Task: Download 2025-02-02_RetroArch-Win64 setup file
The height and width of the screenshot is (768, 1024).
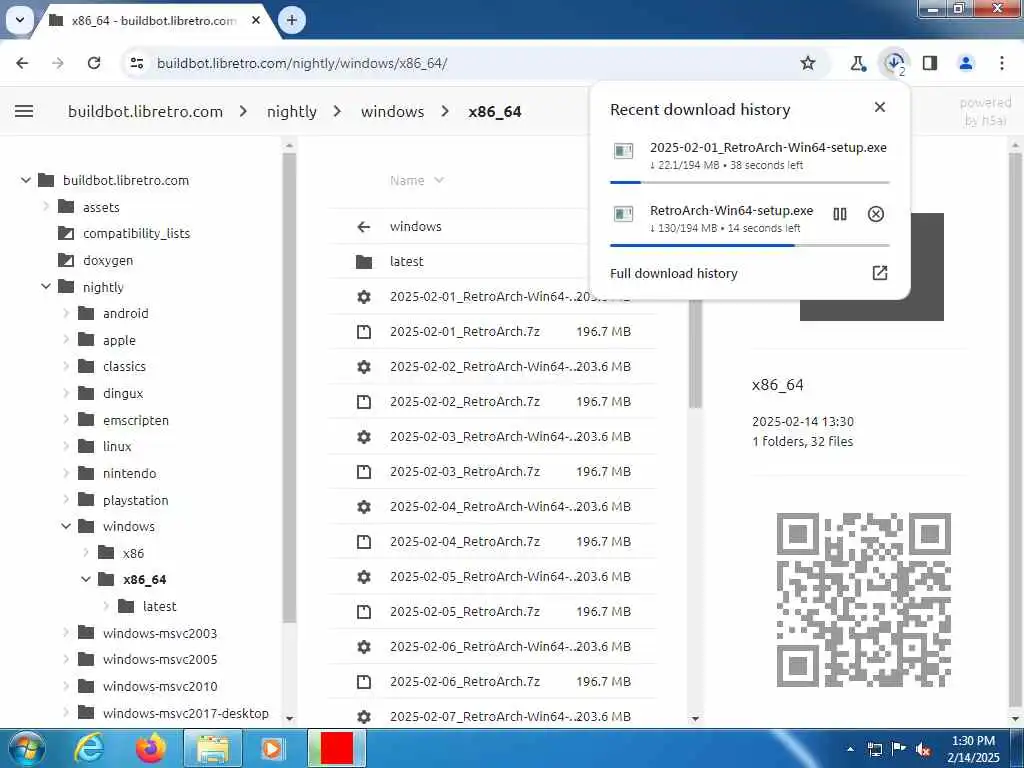Action: (x=493, y=366)
